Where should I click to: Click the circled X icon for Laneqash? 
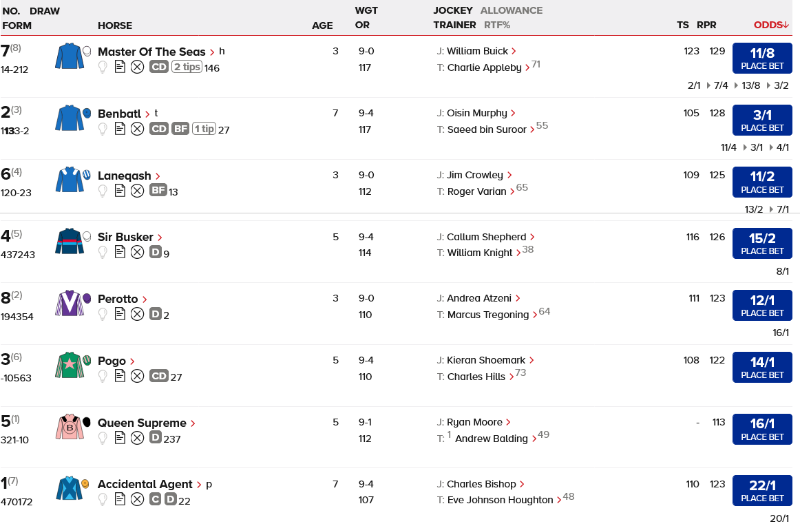pyautogui.click(x=137, y=191)
